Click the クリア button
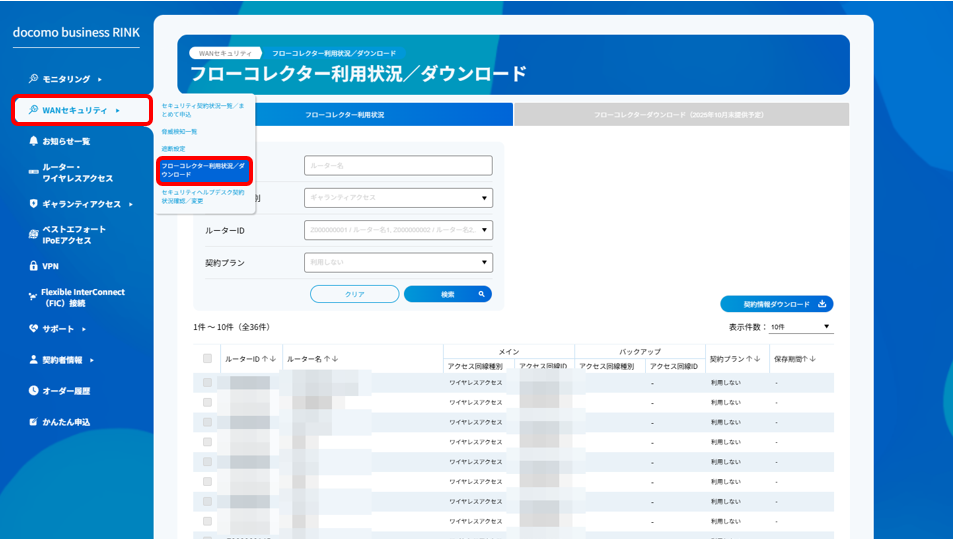 [x=354, y=294]
